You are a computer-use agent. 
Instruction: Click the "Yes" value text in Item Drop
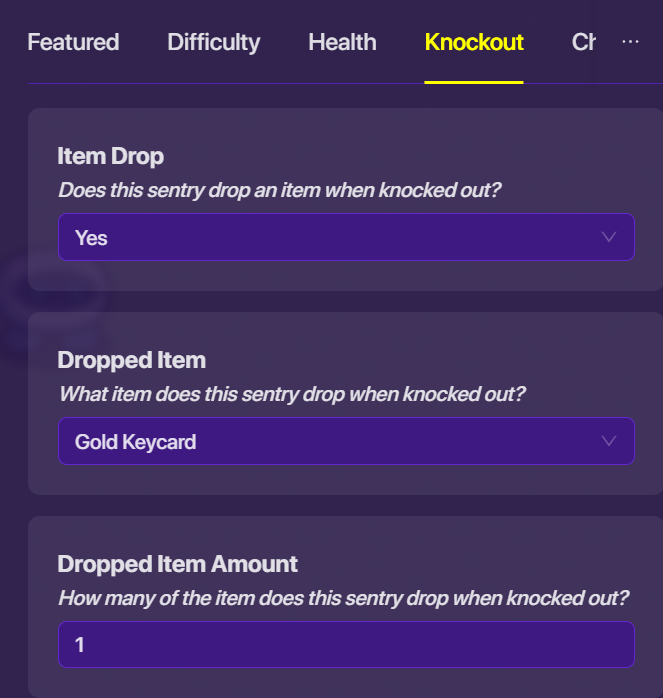click(91, 238)
